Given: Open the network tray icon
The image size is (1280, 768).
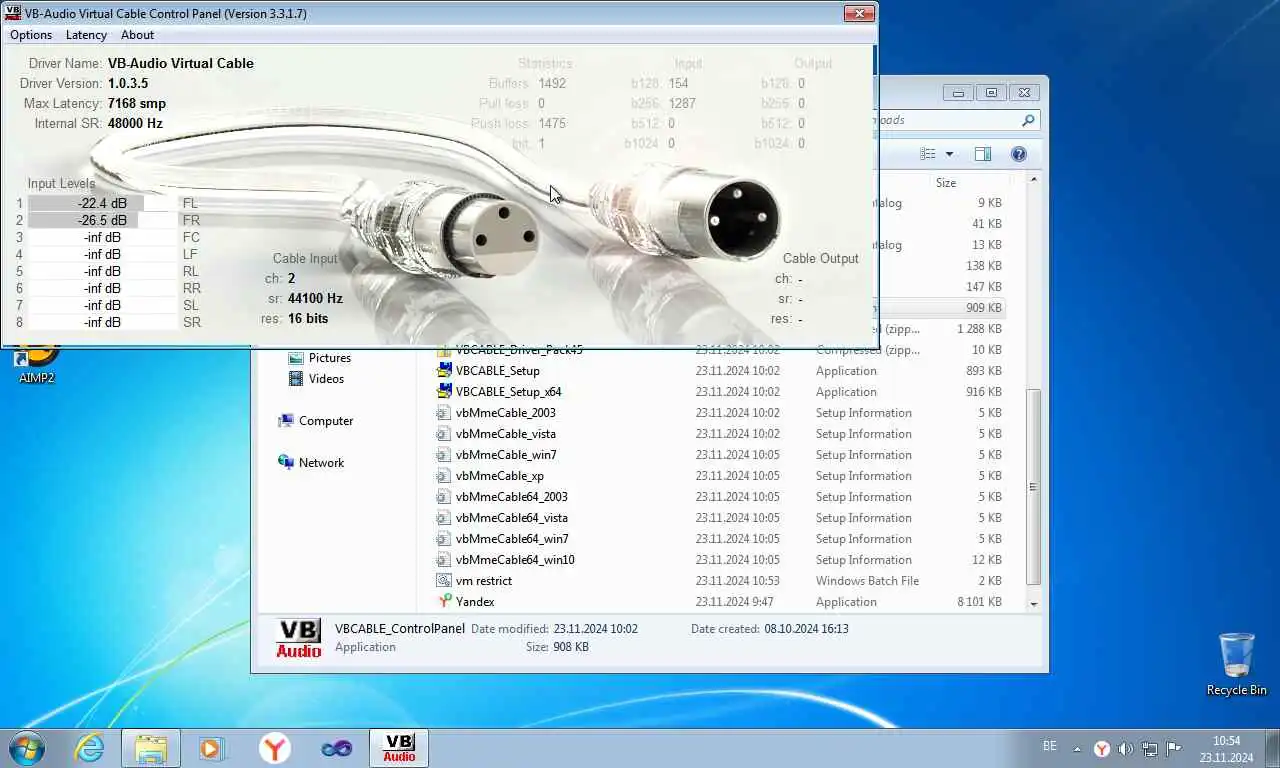Looking at the screenshot, I should pos(1150,749).
